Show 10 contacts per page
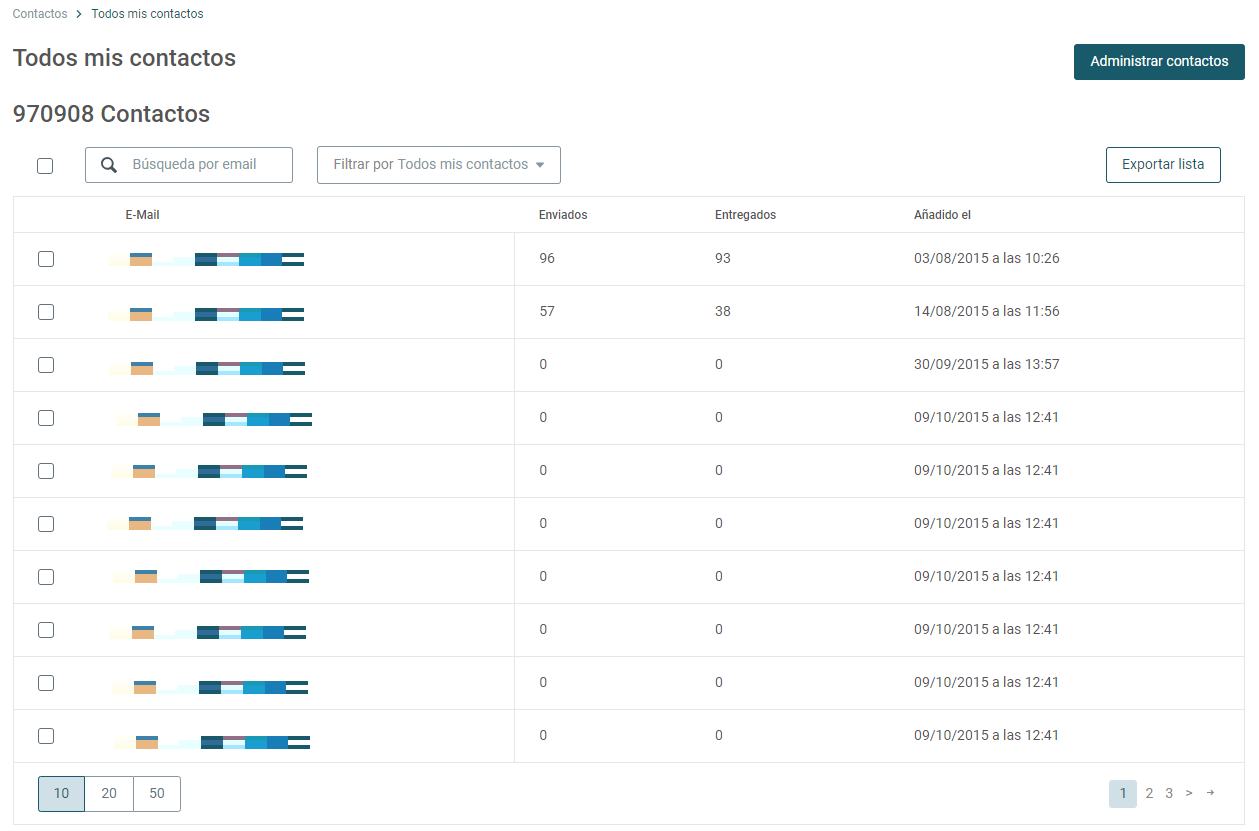The height and width of the screenshot is (831, 1259). point(61,794)
